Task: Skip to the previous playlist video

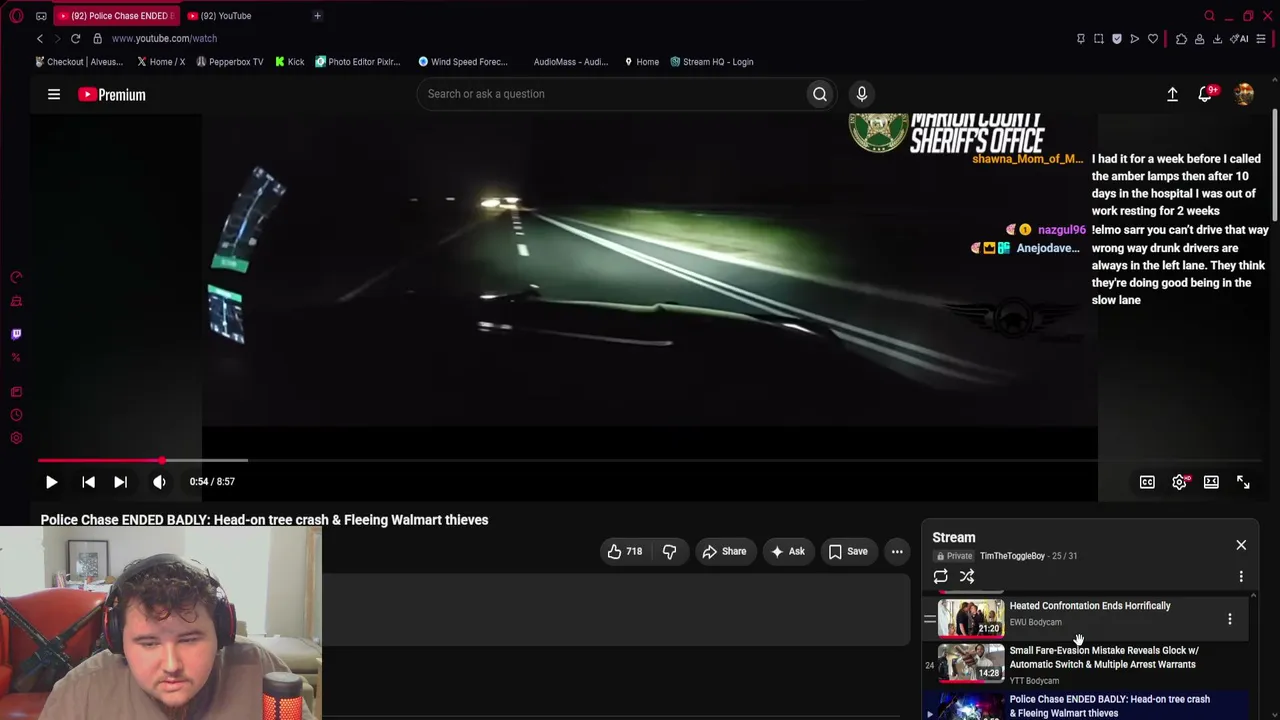Action: (88, 482)
